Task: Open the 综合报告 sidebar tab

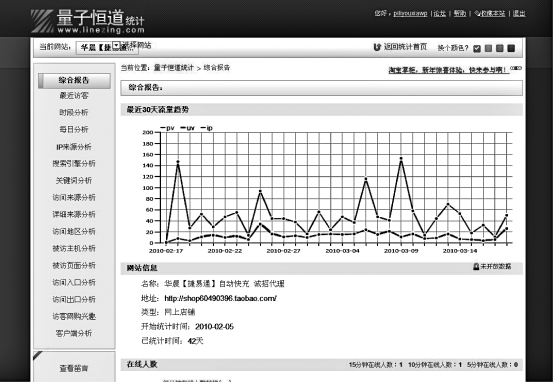Action: 74,80
